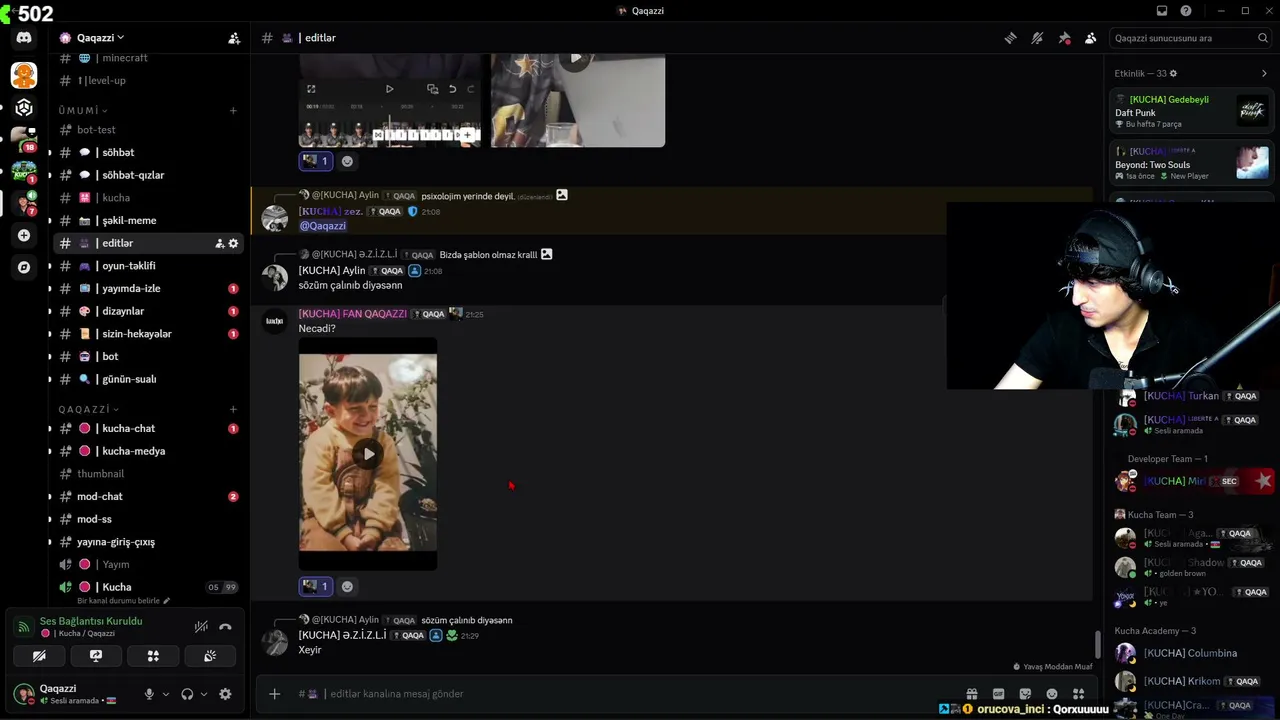Create channel in ÜMUMİ category
1280x720 pixels.
(x=233, y=110)
